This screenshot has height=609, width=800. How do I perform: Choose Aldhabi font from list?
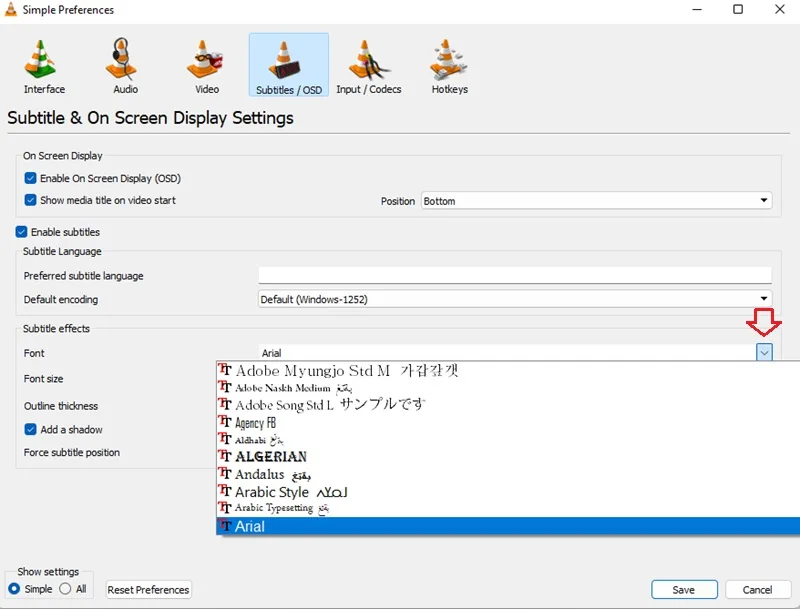point(508,440)
